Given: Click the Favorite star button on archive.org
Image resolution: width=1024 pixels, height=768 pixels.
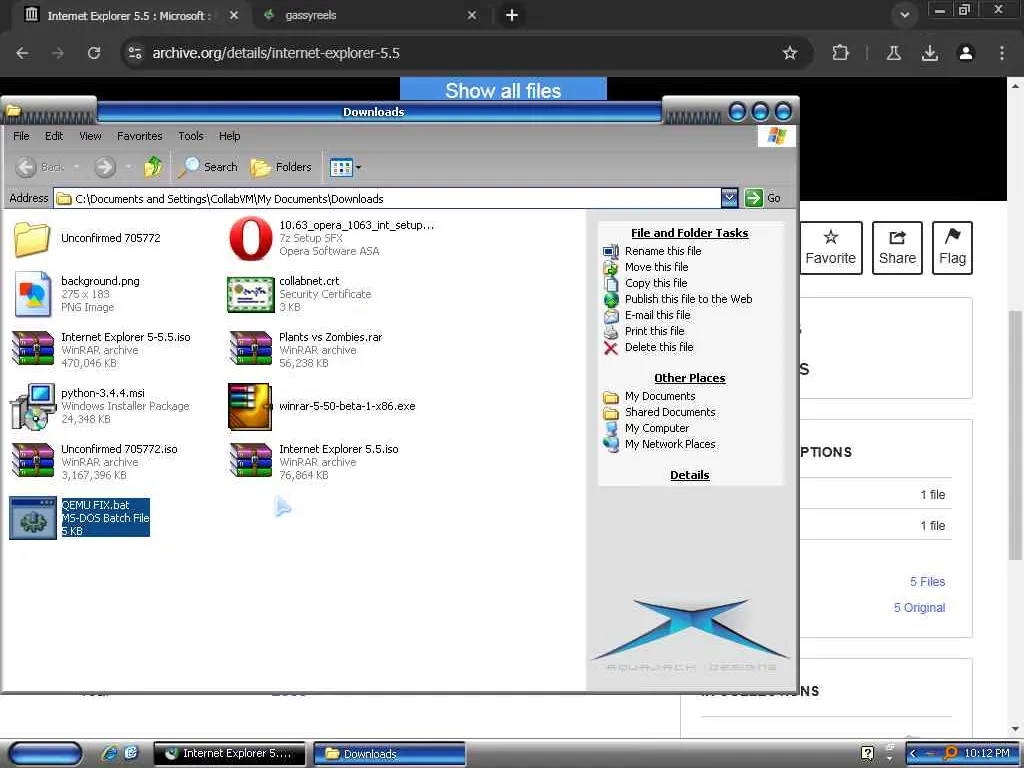Looking at the screenshot, I should click(830, 248).
